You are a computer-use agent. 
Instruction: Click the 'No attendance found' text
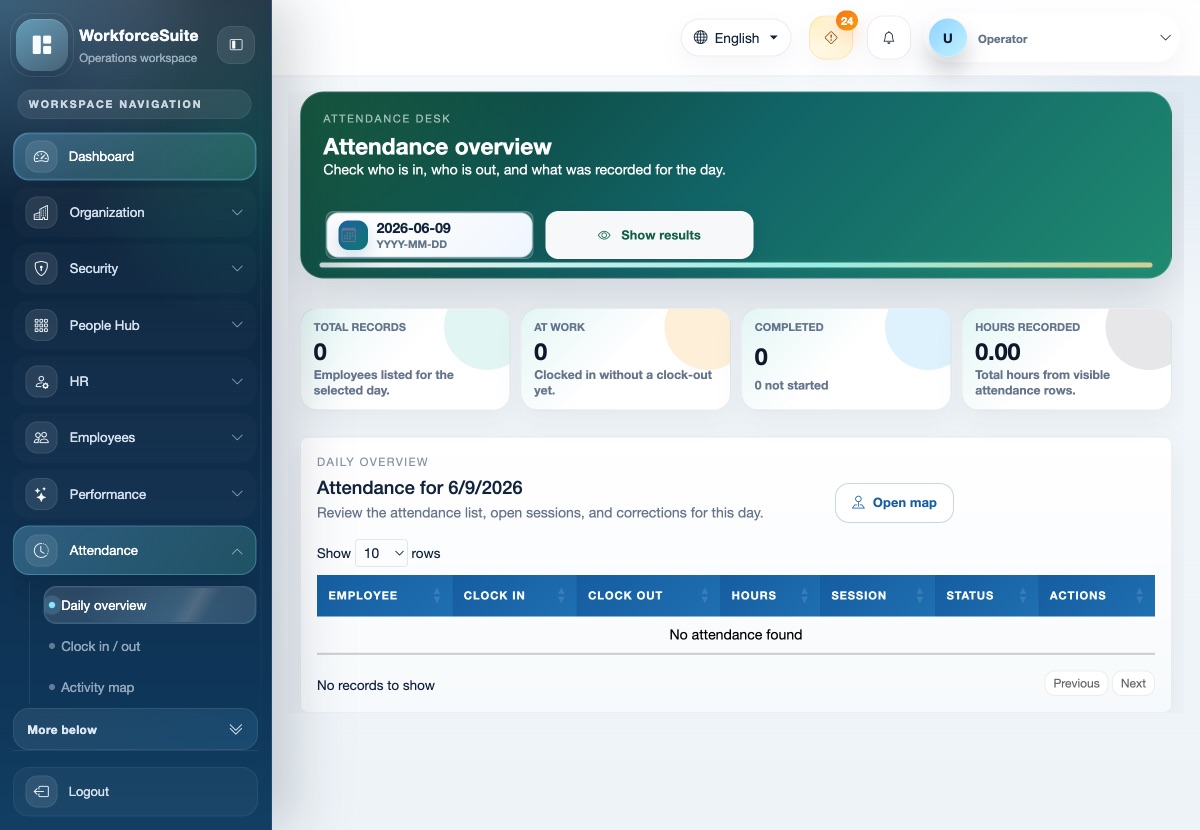coord(736,635)
